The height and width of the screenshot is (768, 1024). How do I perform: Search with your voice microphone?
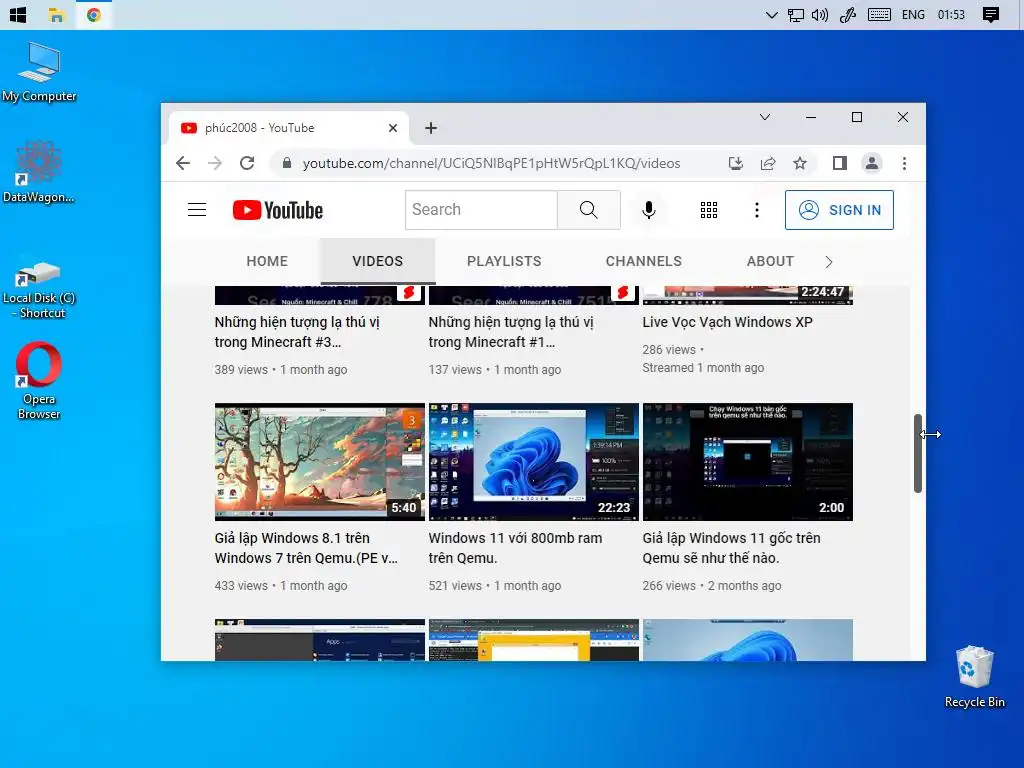click(x=648, y=210)
